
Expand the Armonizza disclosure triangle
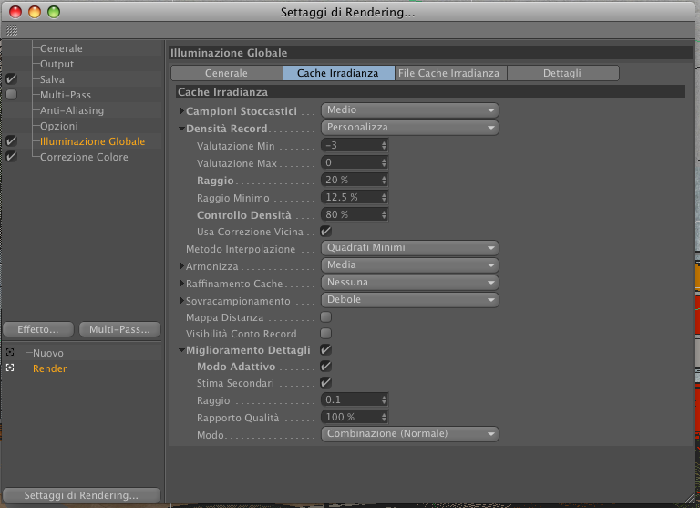tap(182, 266)
